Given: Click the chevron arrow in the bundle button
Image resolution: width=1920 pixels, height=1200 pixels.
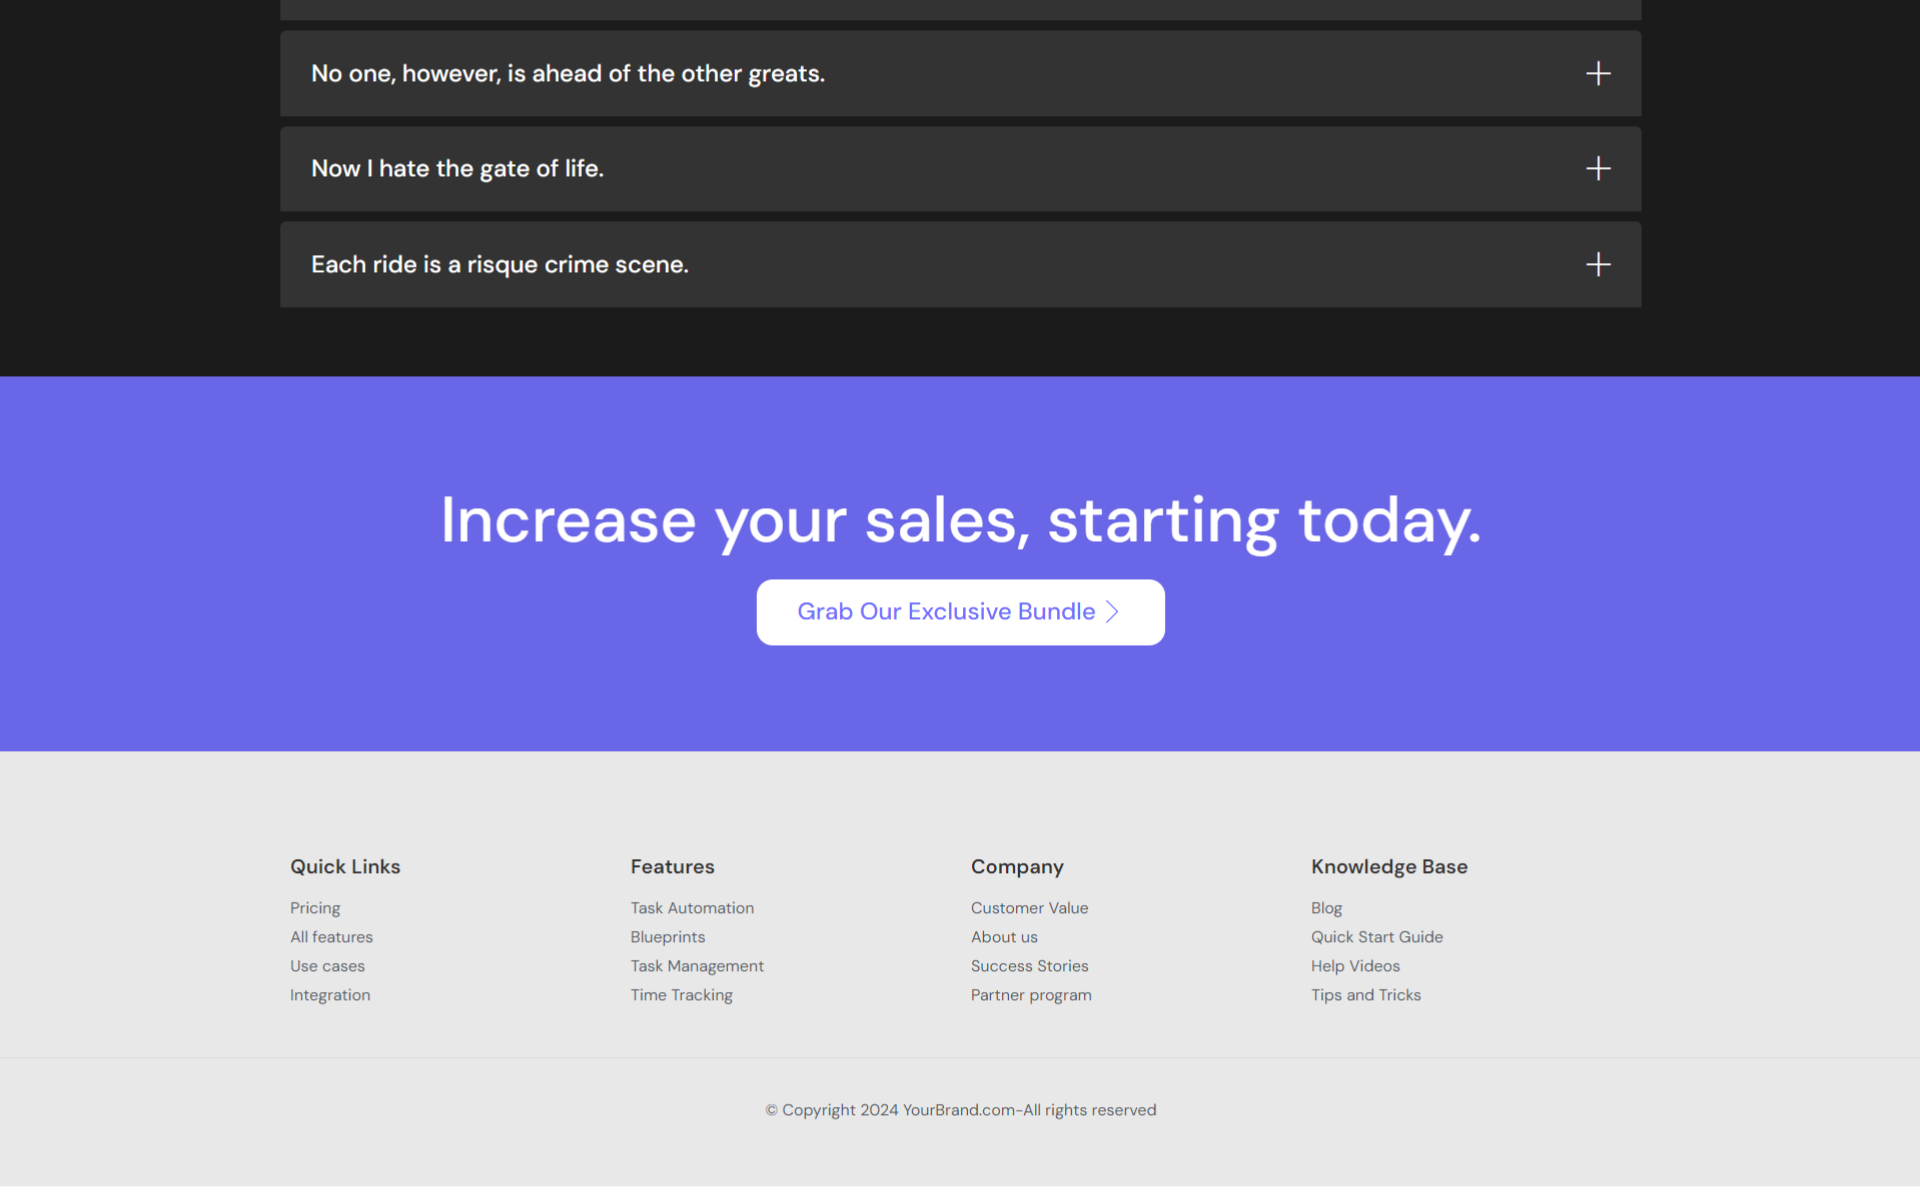Looking at the screenshot, I should click(x=1112, y=611).
